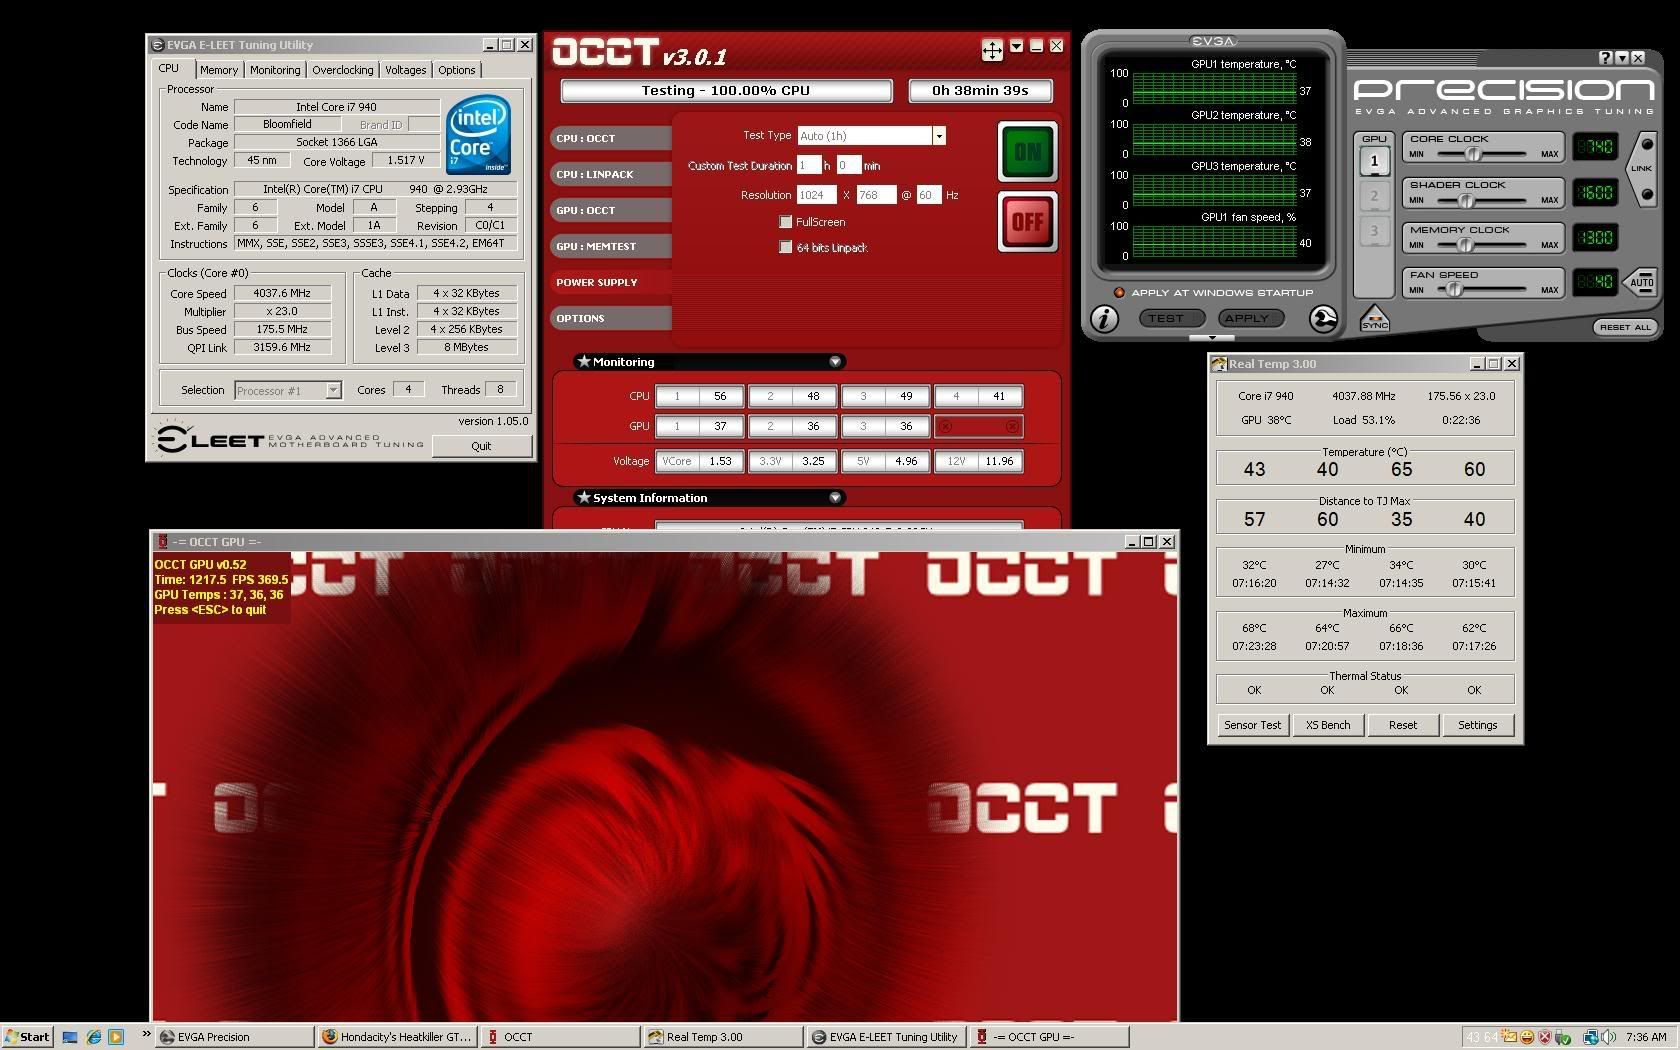The height and width of the screenshot is (1050, 1680).
Task: Click the green ON button in OCCT
Action: point(1027,152)
